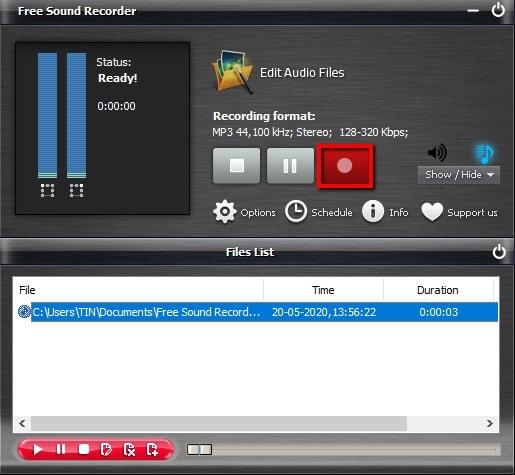Minimize the Free Sound Recorder window
Image resolution: width=515 pixels, height=475 pixels.
point(473,11)
